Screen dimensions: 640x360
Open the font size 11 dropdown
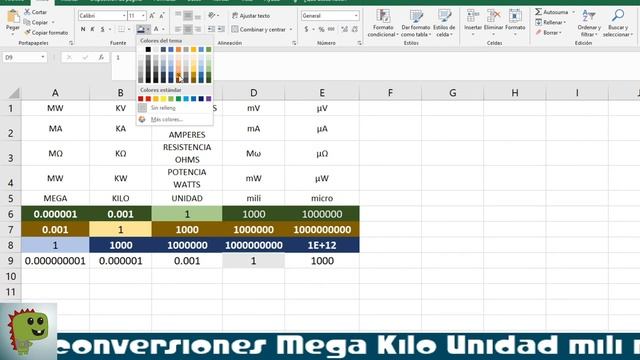(x=143, y=16)
